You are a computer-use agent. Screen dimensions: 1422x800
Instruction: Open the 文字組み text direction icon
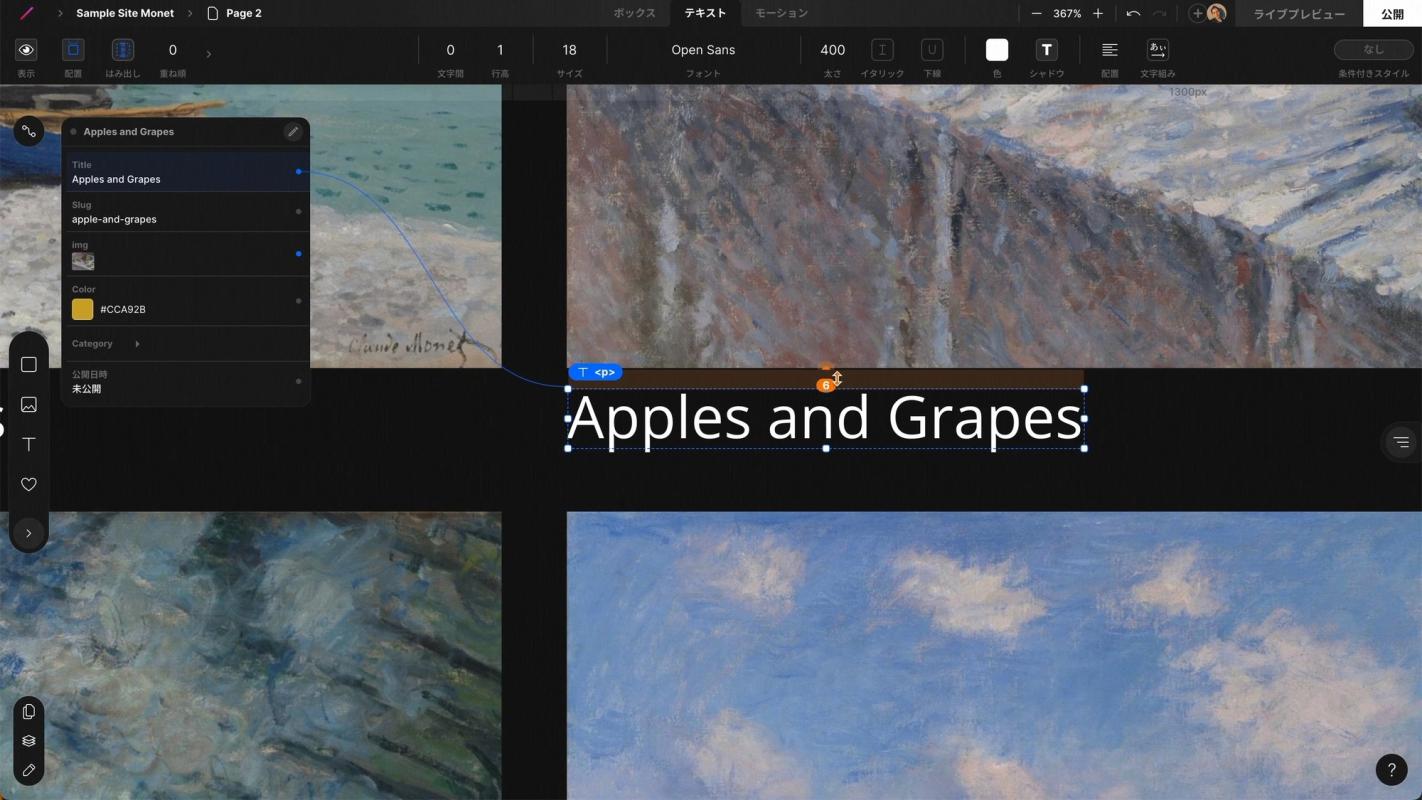(1157, 50)
